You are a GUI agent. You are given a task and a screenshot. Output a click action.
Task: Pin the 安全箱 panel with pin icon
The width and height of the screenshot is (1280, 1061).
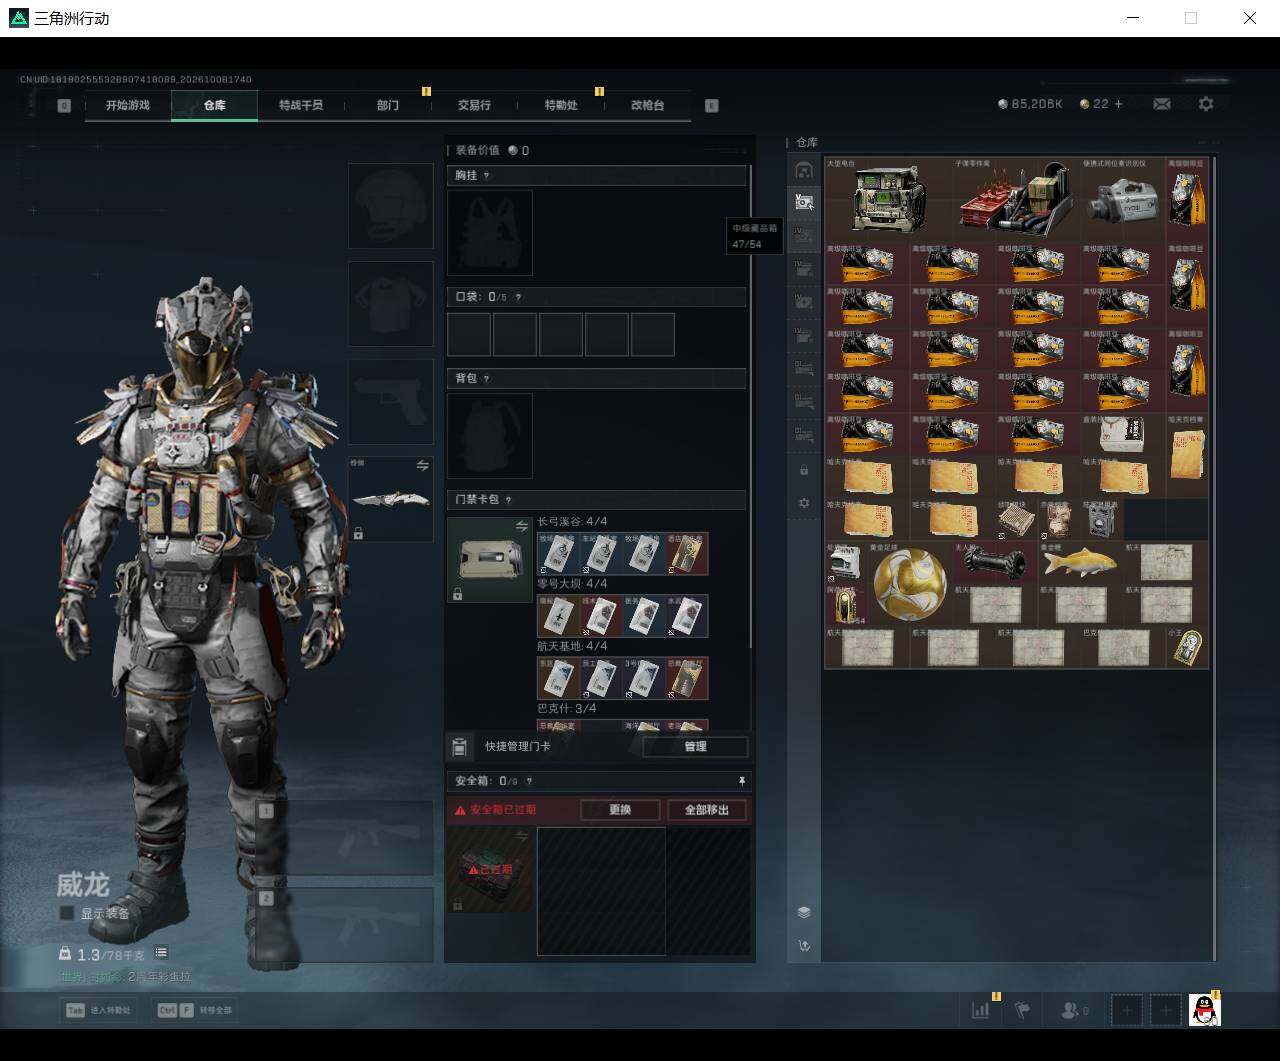(x=742, y=781)
